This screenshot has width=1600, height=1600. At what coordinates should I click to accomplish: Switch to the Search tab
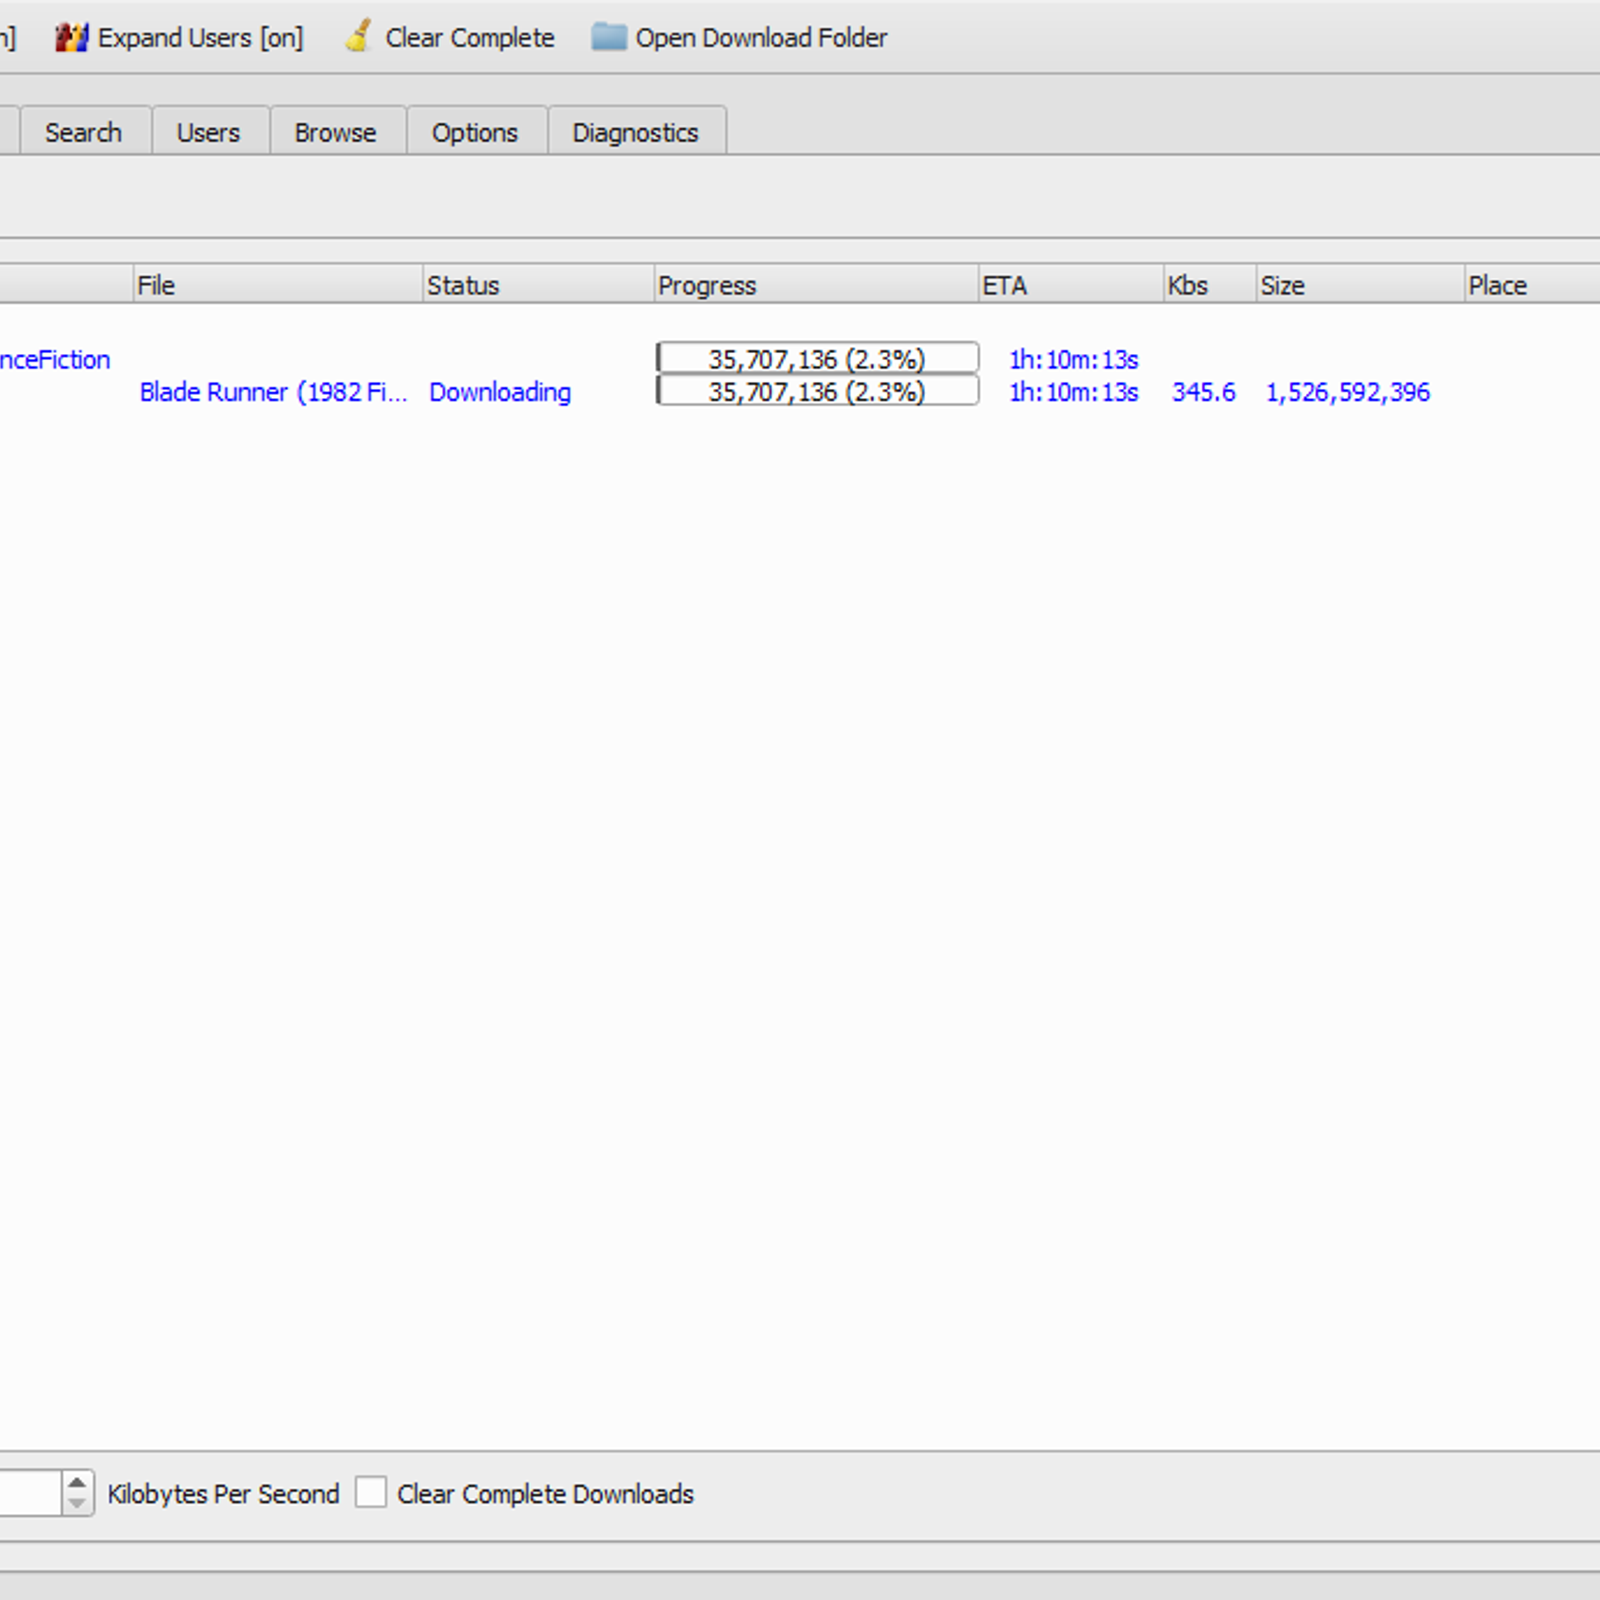point(84,132)
